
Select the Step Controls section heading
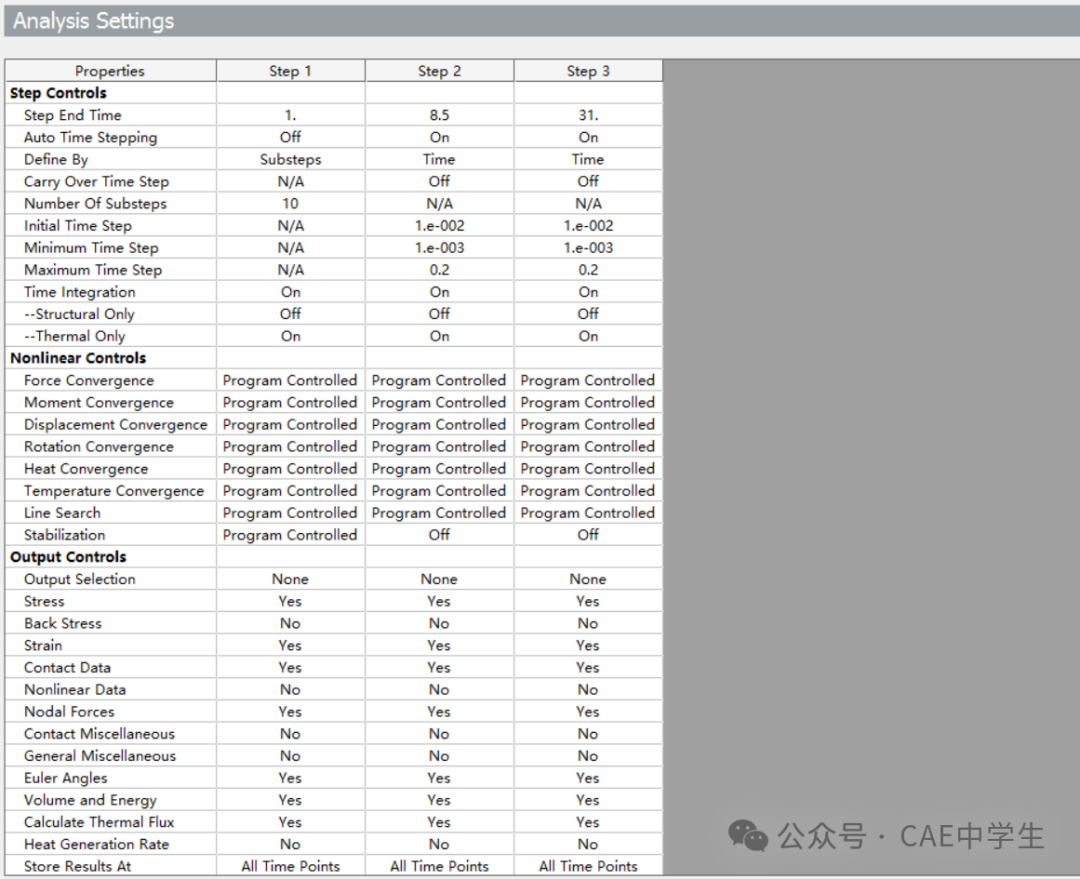[59, 93]
